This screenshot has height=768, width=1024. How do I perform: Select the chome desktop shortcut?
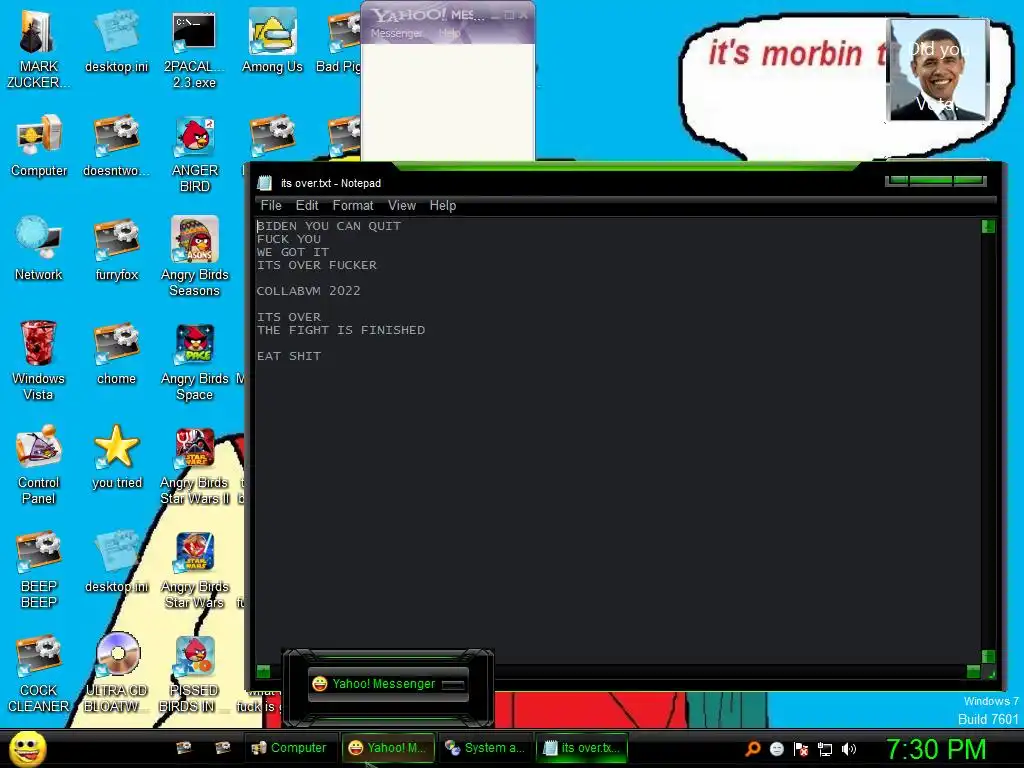coord(116,353)
